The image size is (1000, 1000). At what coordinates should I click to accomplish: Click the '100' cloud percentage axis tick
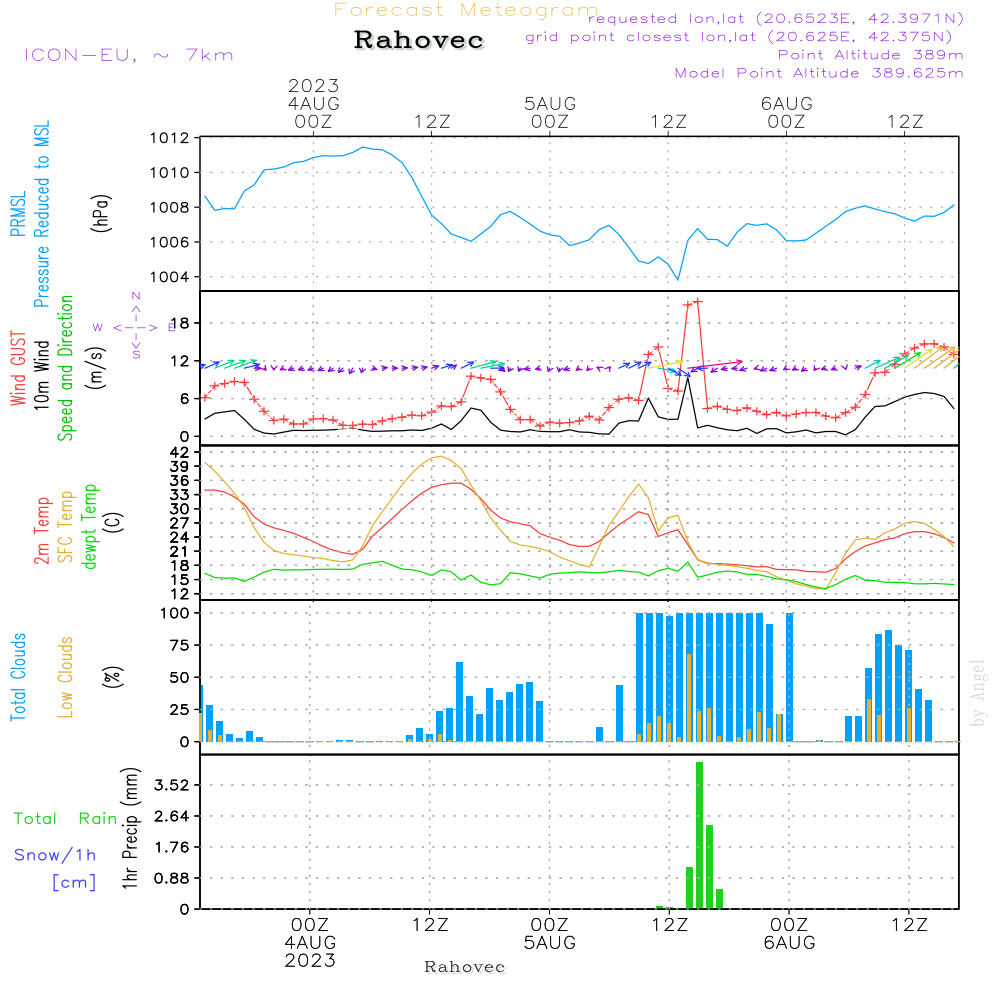[175, 613]
